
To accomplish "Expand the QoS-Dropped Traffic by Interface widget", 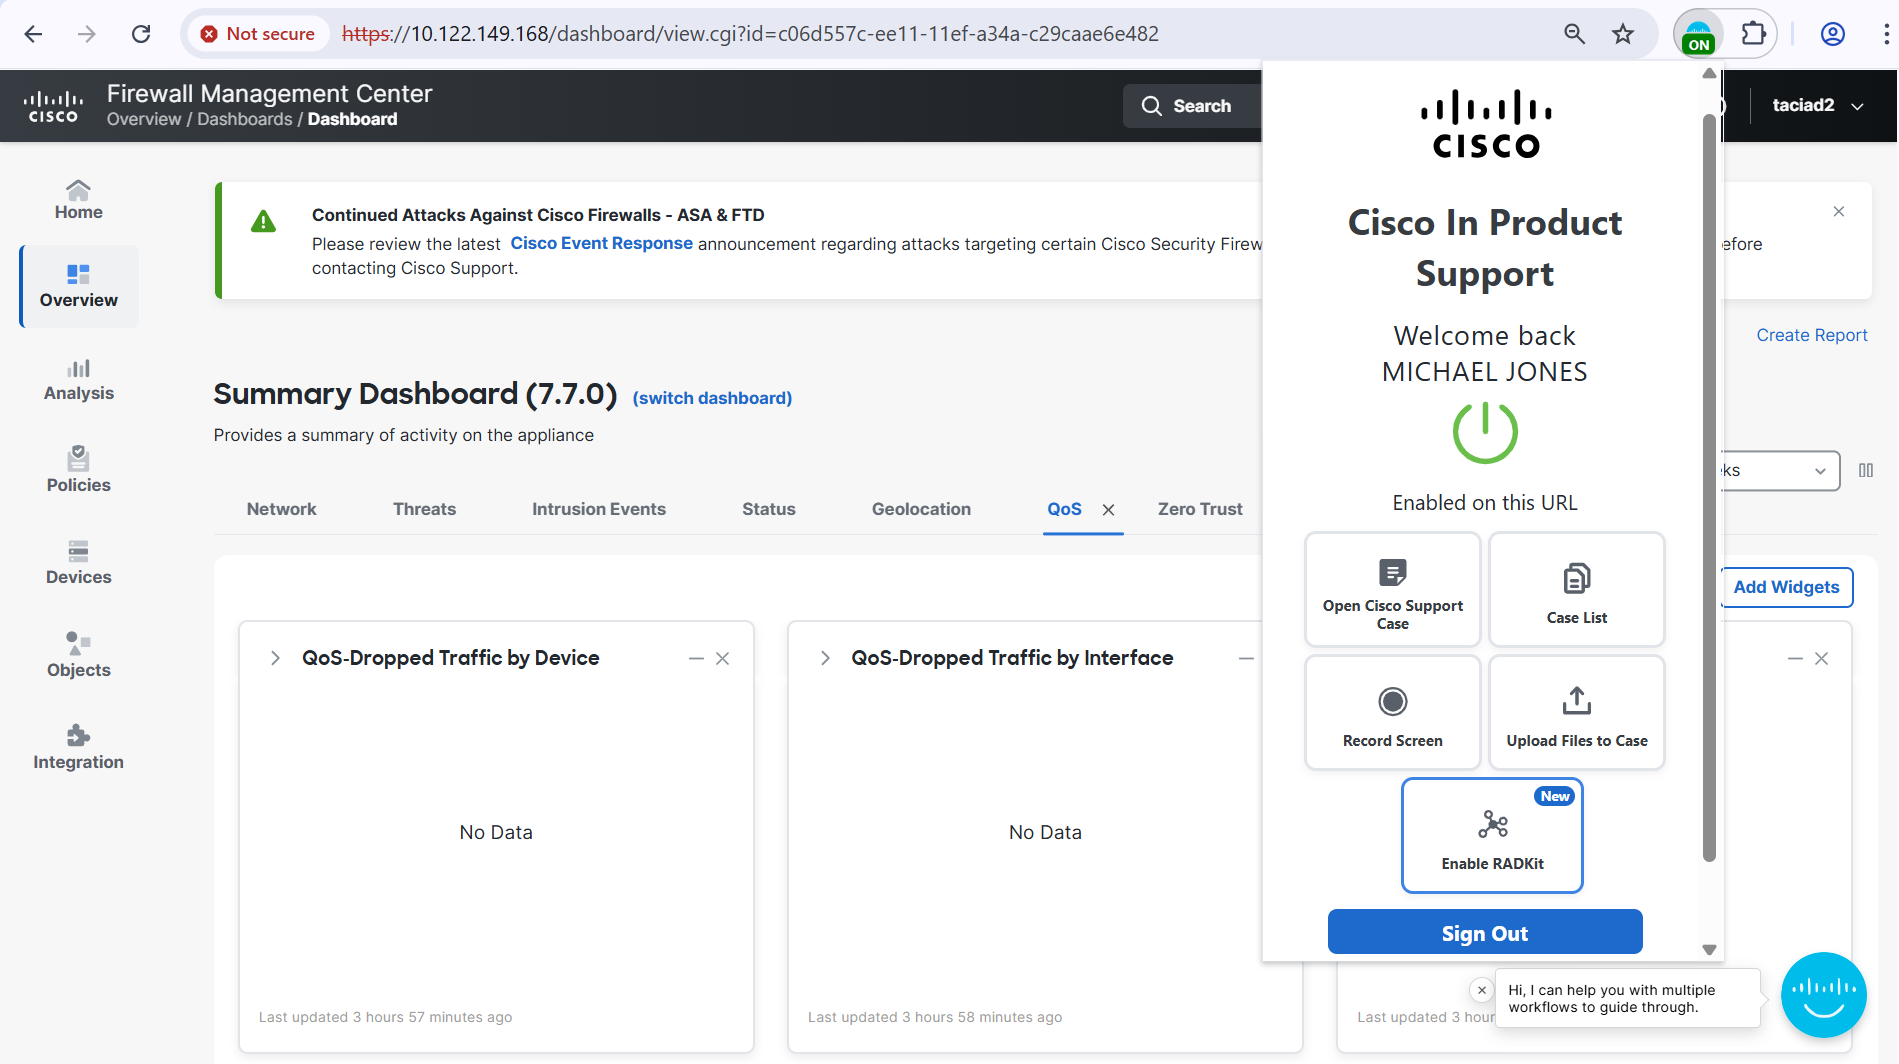I will pos(825,658).
